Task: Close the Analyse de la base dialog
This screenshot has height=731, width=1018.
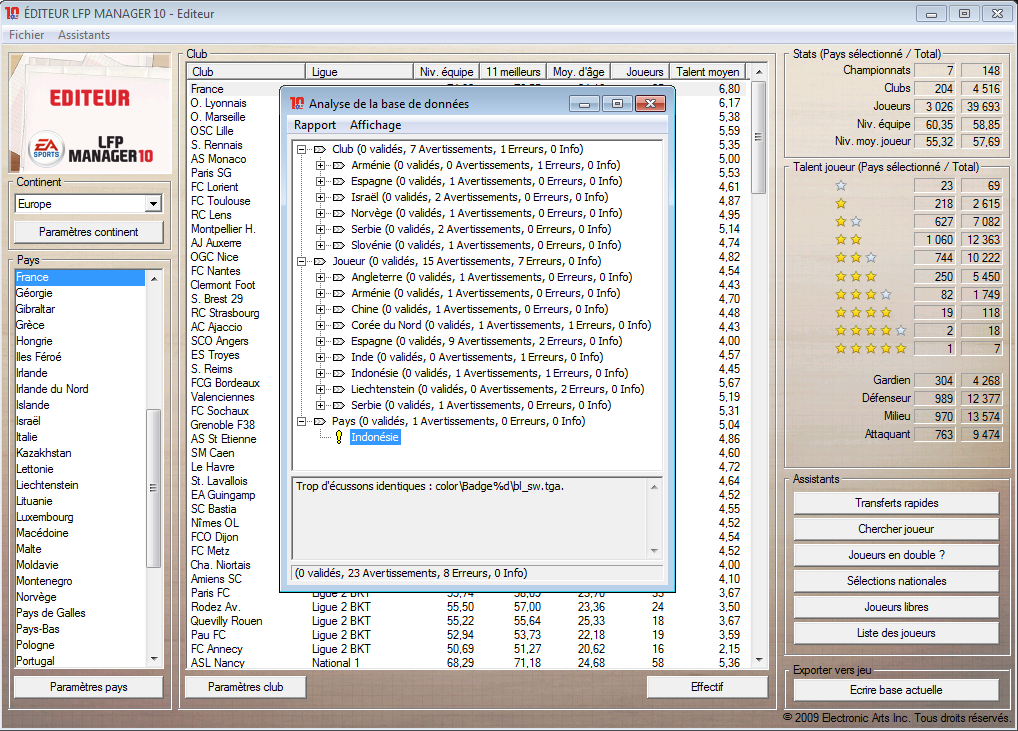Action: click(650, 104)
